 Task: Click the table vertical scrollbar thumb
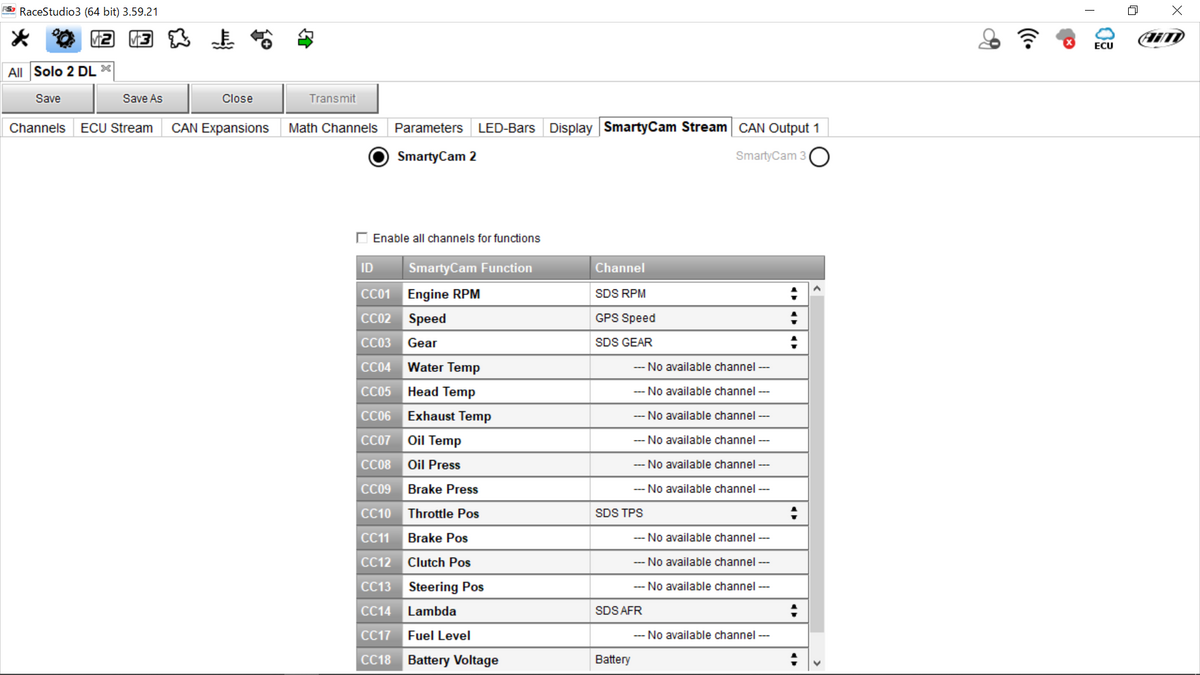coord(817,464)
